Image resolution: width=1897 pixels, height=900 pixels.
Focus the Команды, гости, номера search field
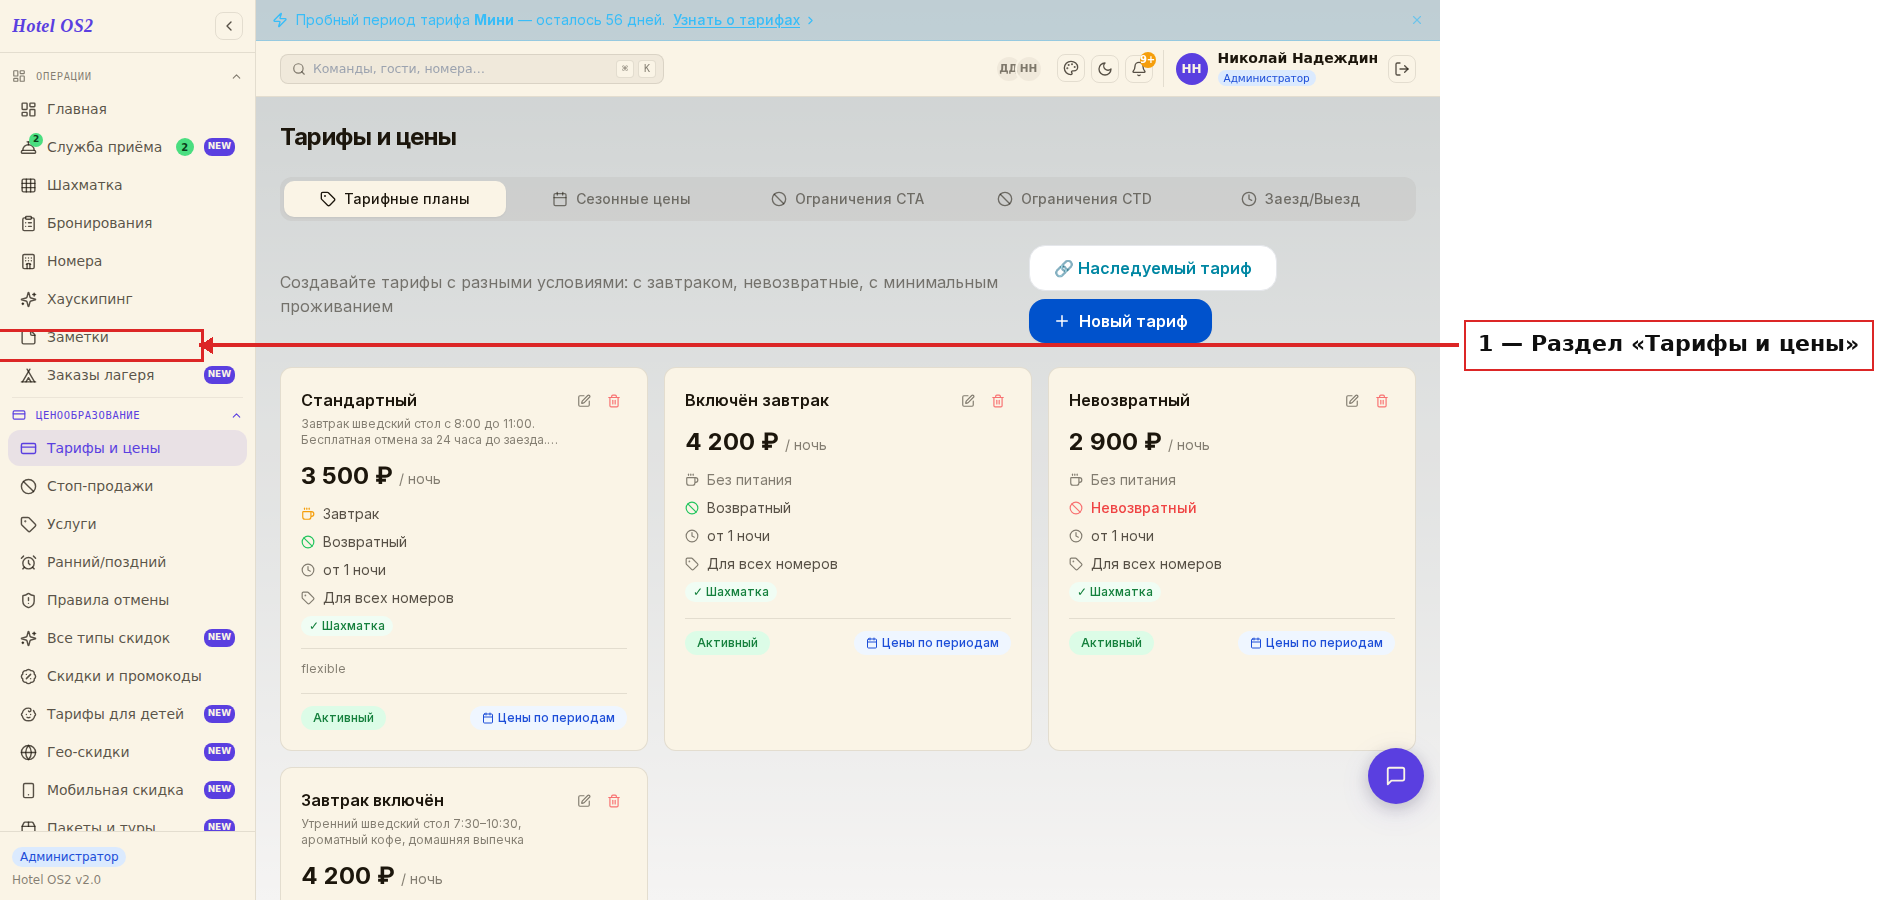pyautogui.click(x=472, y=69)
